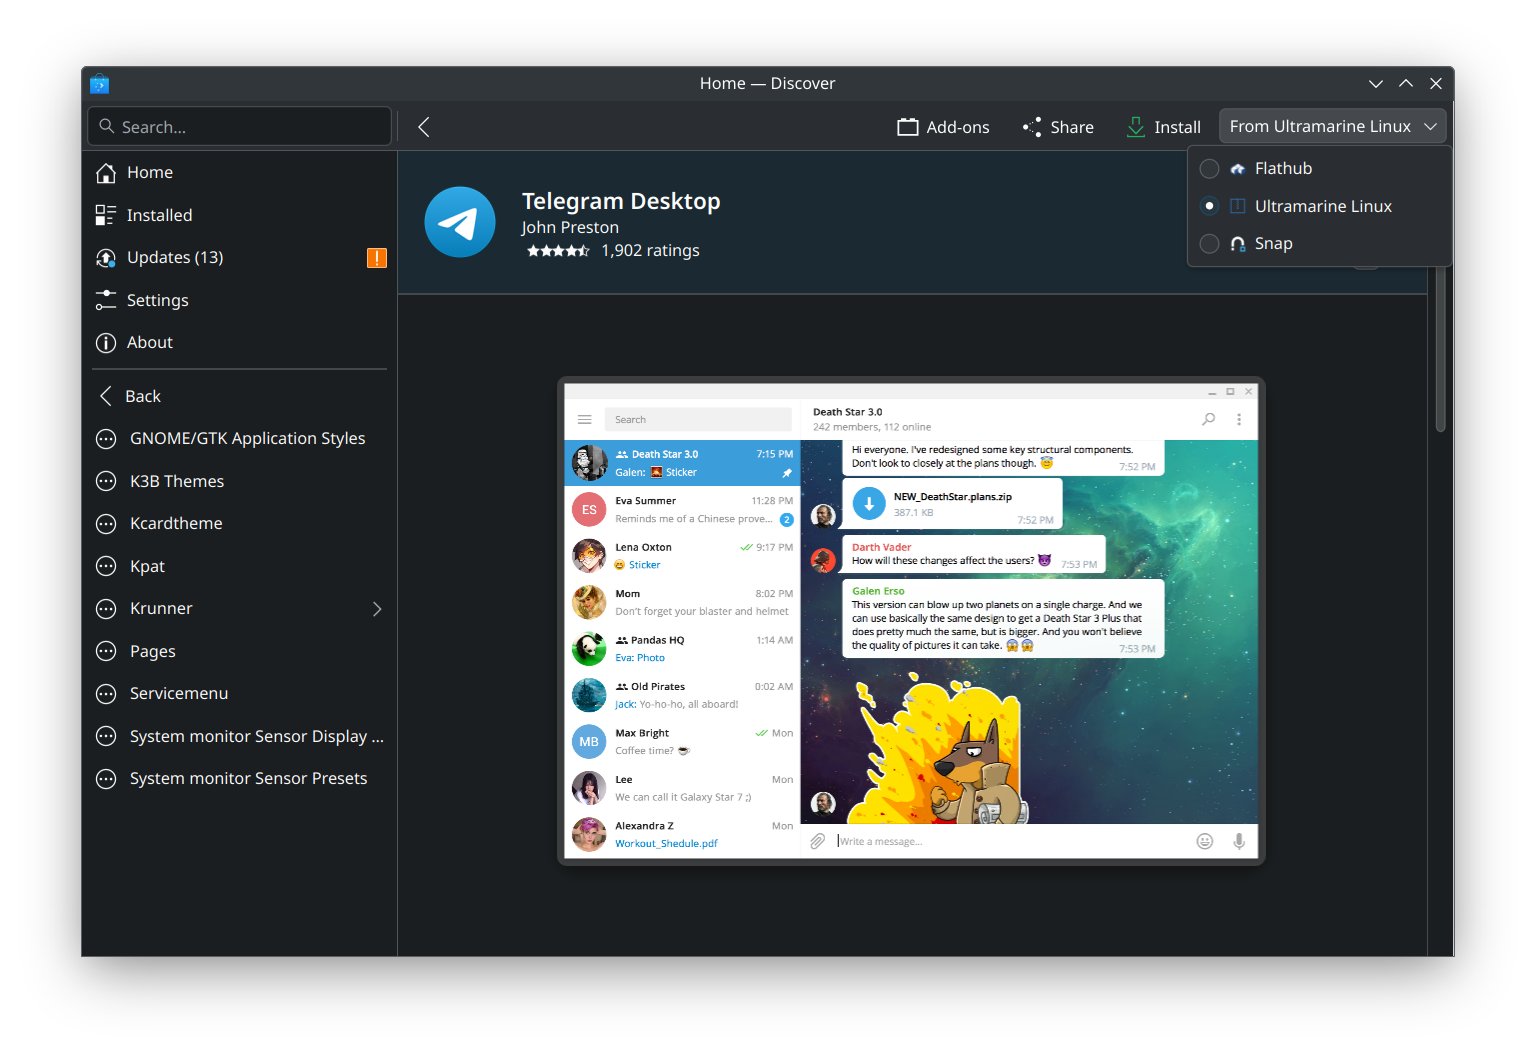
Task: Click the Snap source icon
Action: [1238, 244]
